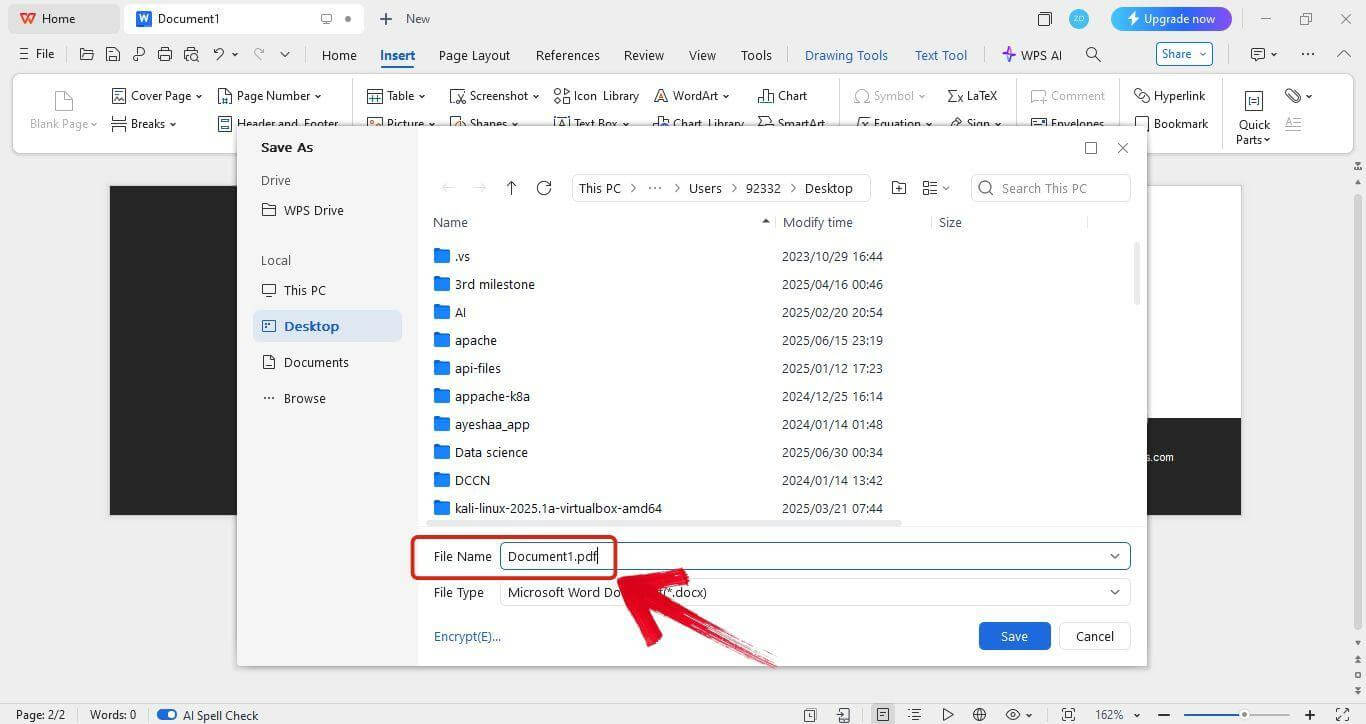
Task: Insert a Bookmark
Action: pyautogui.click(x=1171, y=124)
